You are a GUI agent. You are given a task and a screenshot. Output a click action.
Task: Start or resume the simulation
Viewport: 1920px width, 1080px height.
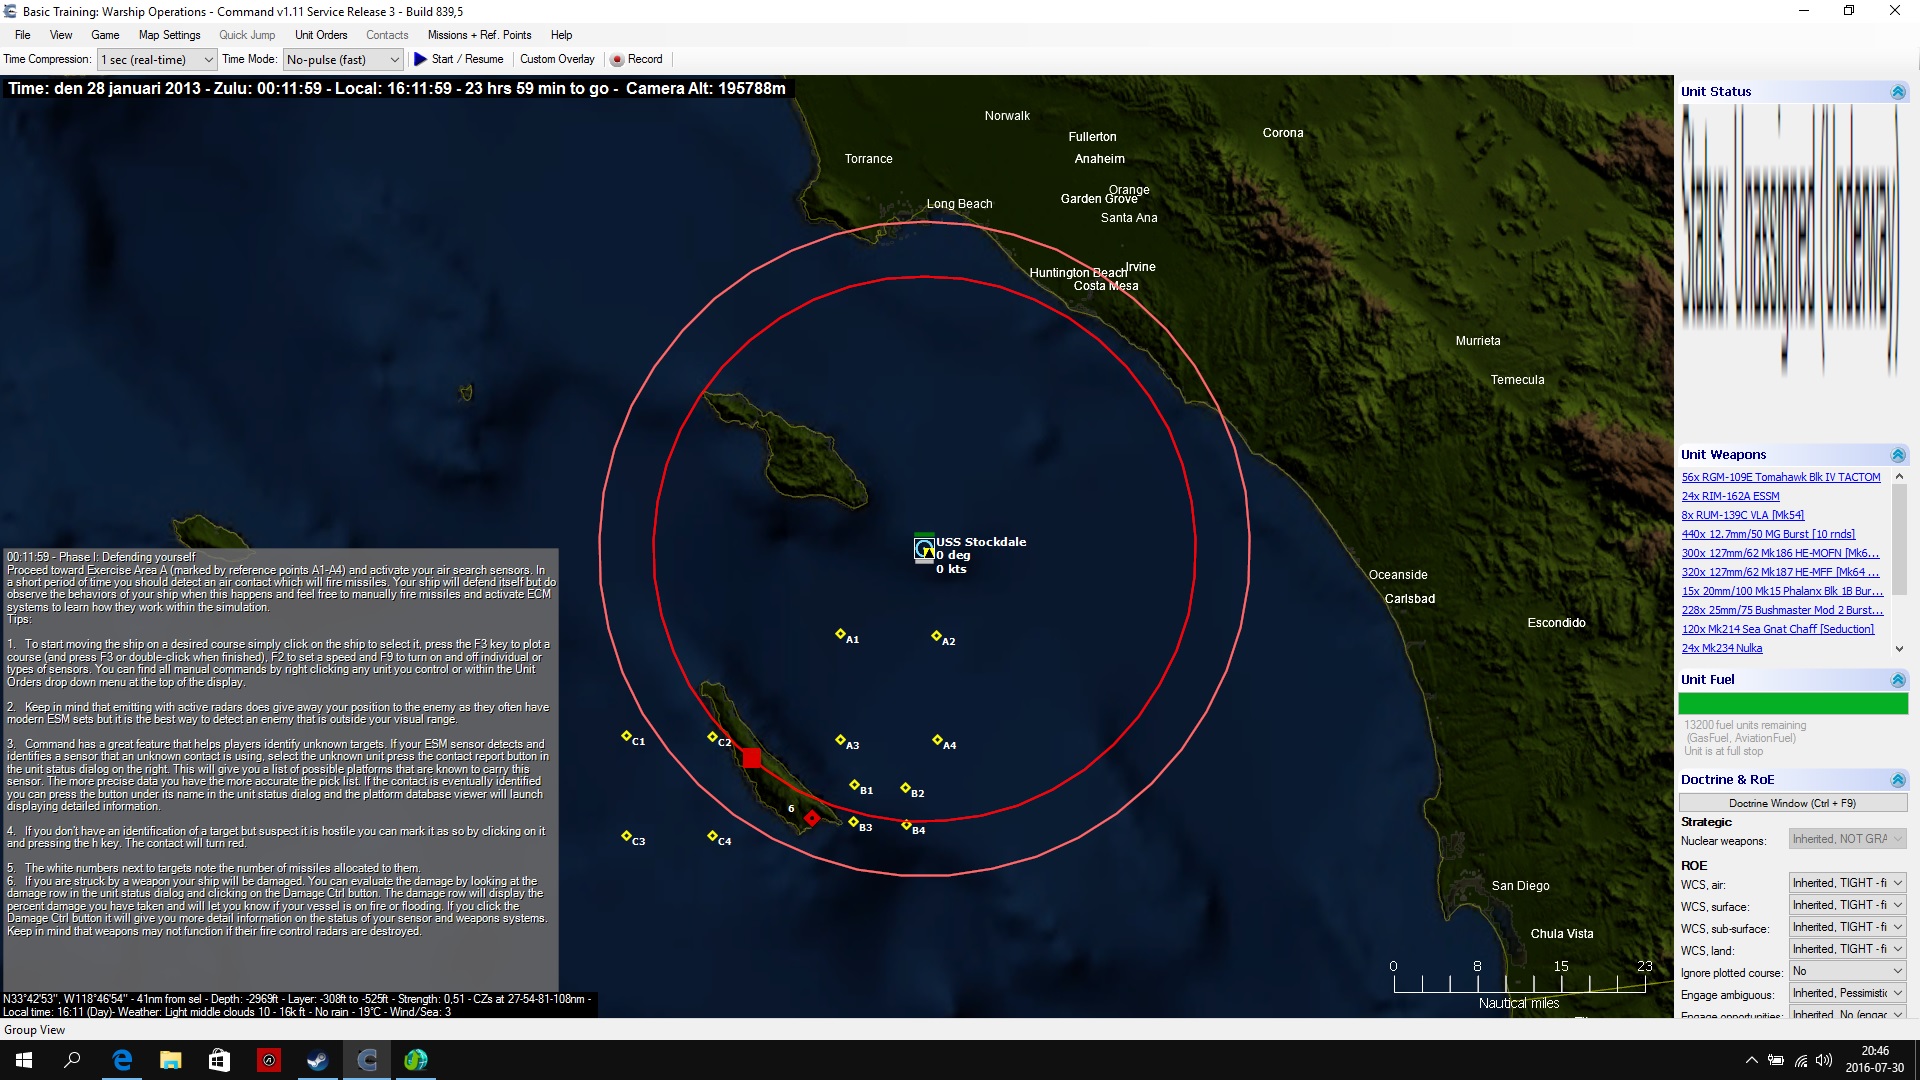tap(458, 59)
